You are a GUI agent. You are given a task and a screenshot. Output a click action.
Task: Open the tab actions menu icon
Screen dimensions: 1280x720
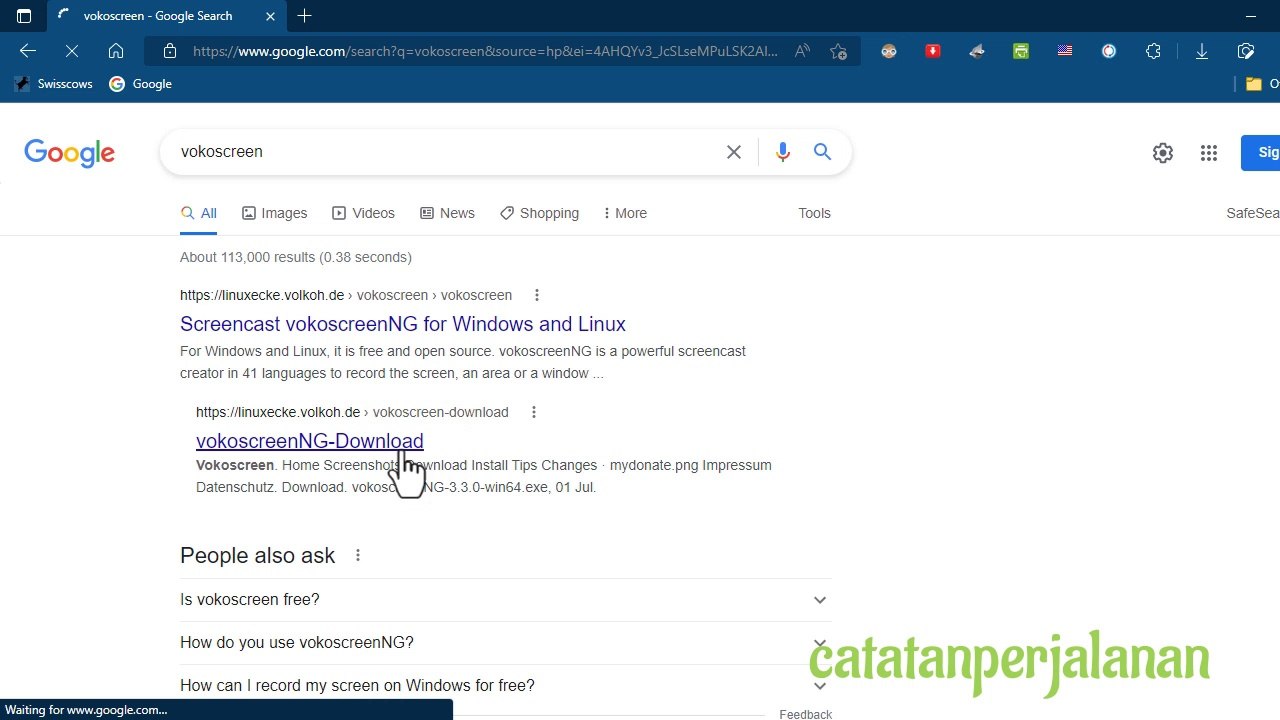24,16
